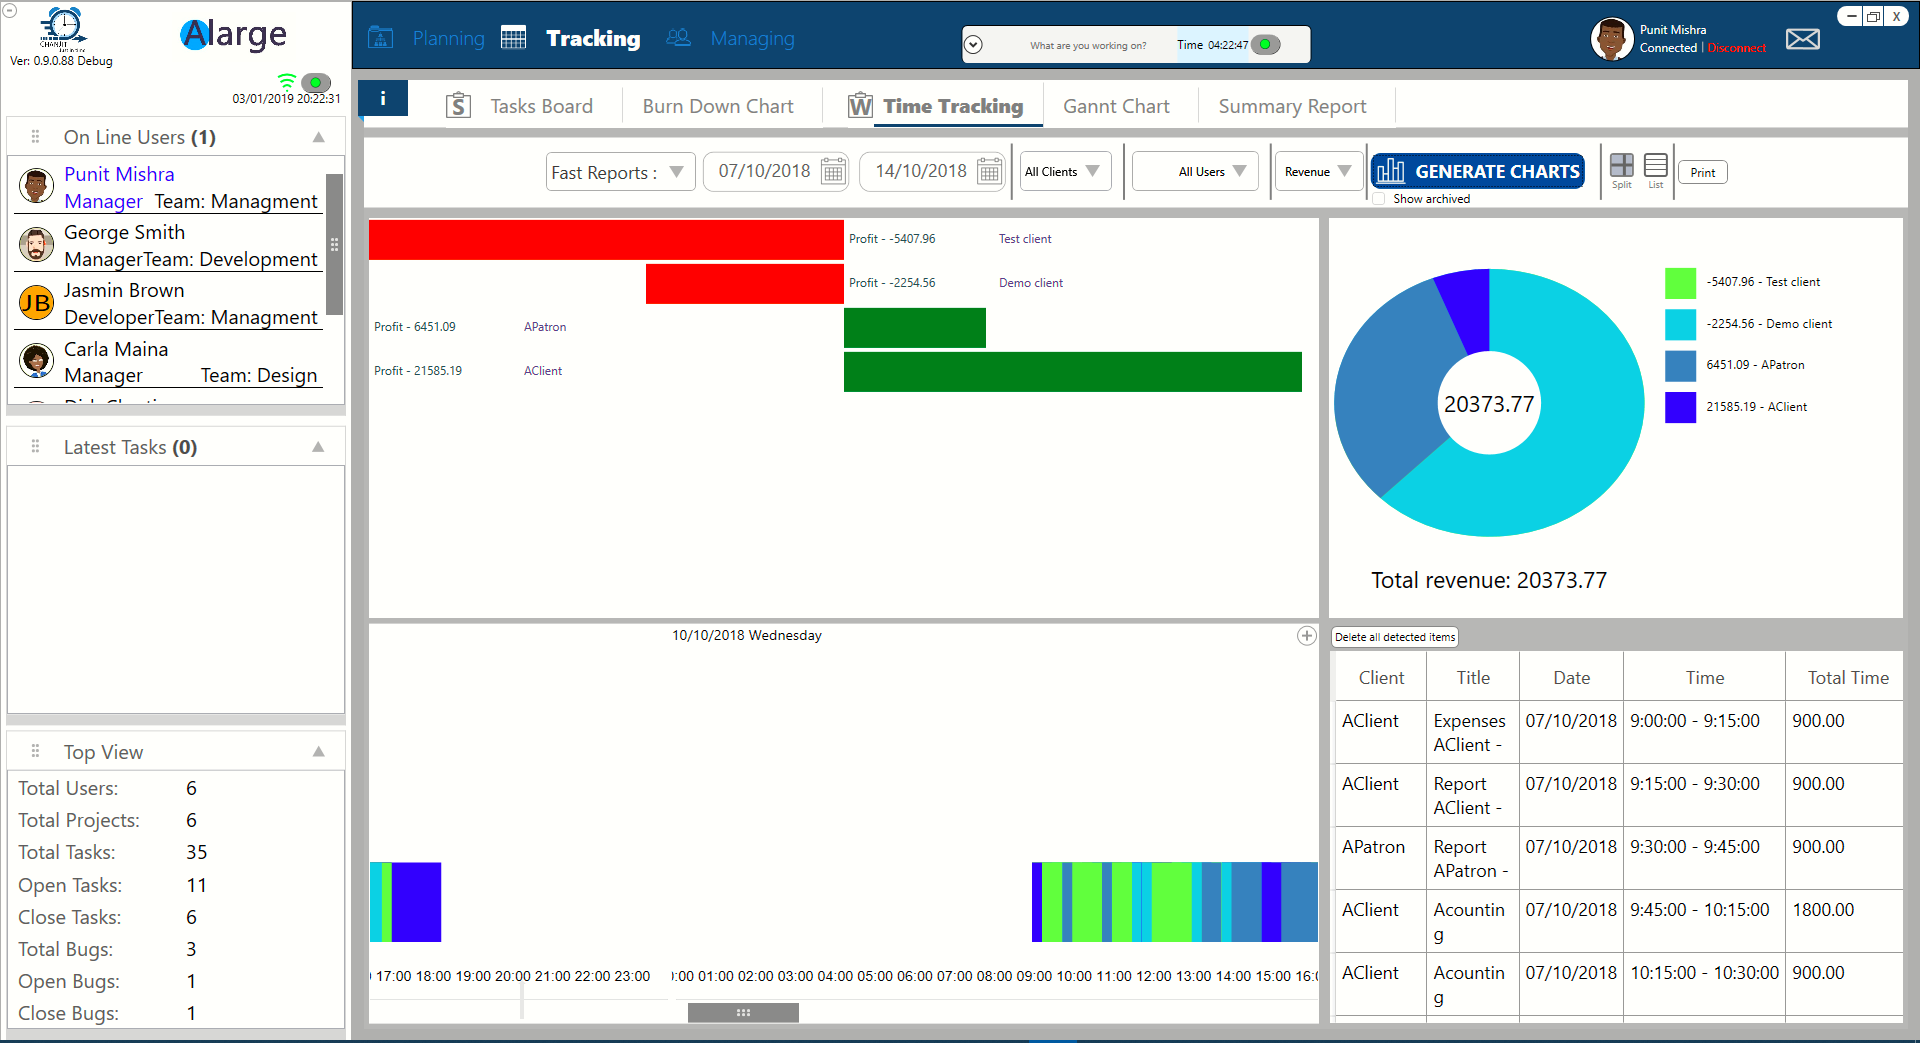Click Punit Mishra profile avatar in header
1920x1043 pixels.
coord(1611,40)
